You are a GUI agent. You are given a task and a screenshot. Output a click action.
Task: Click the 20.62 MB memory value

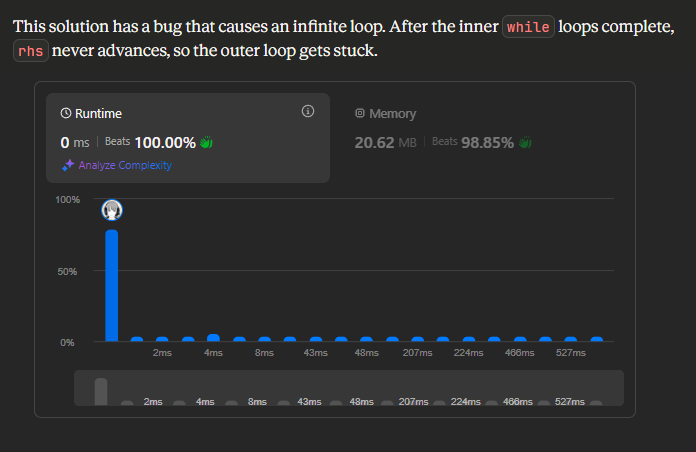385,143
